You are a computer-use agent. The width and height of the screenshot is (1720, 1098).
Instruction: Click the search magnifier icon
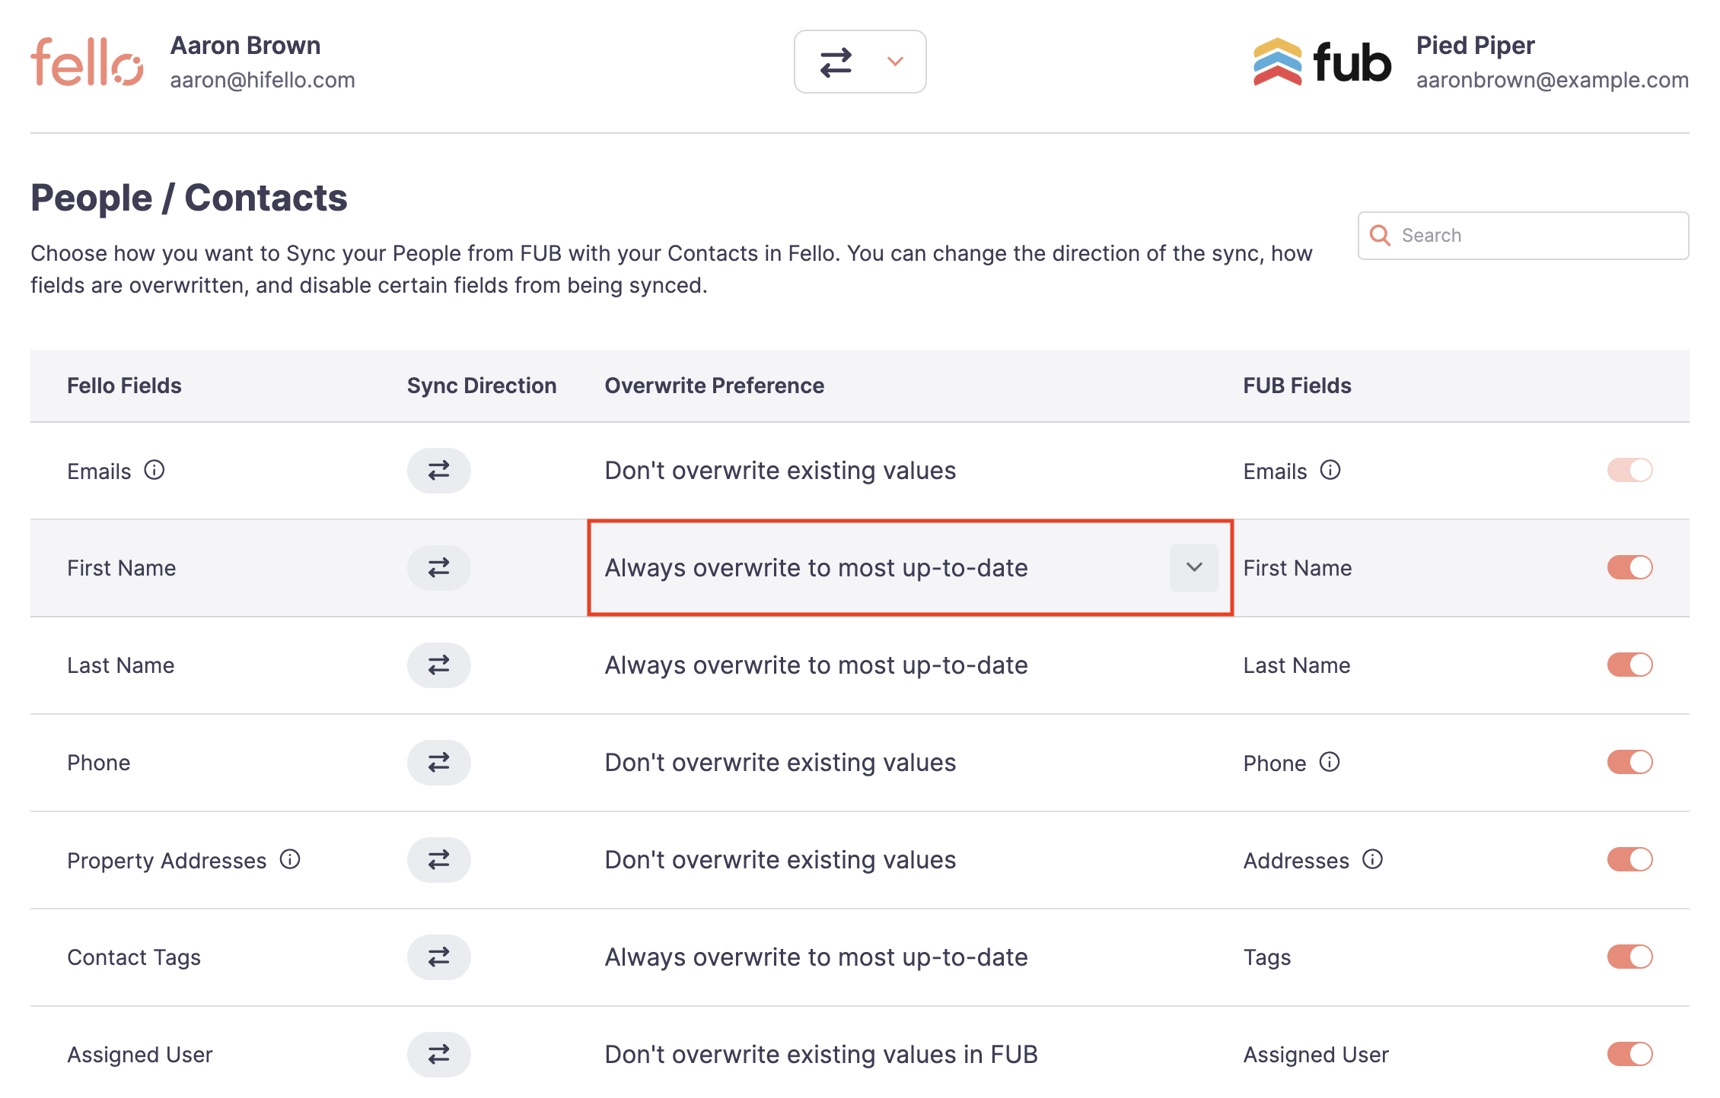(x=1380, y=235)
